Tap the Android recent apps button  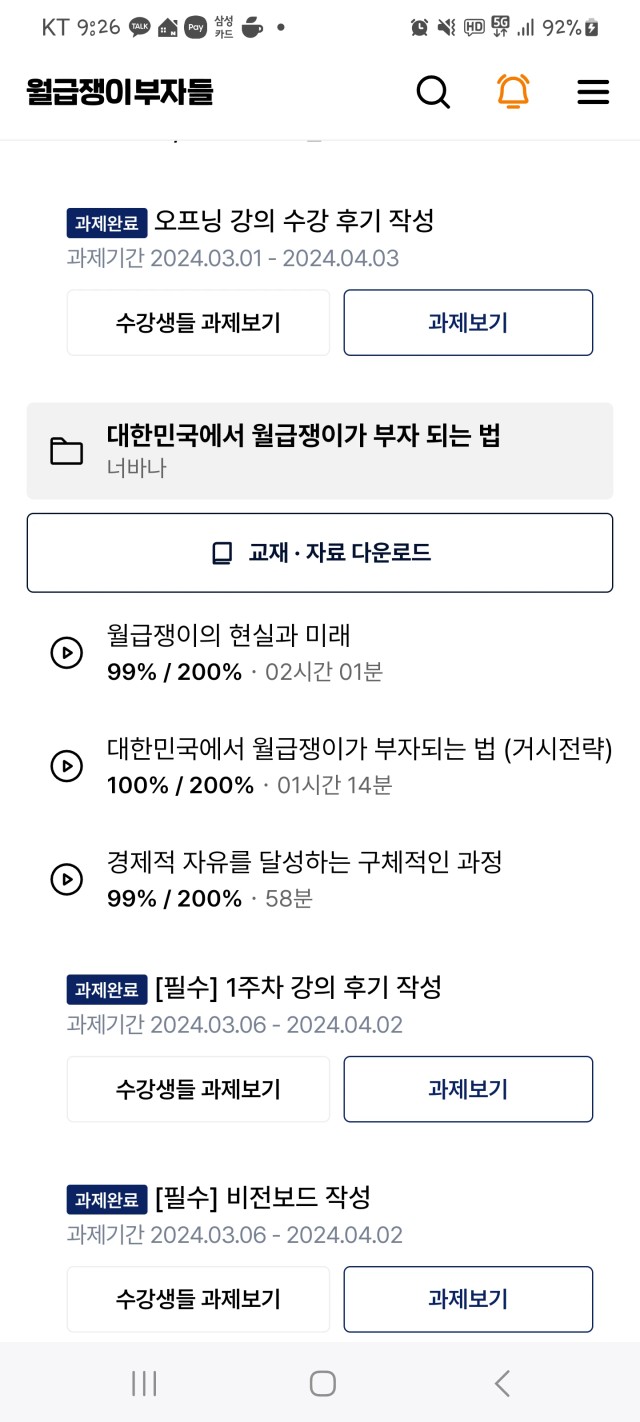click(144, 1383)
